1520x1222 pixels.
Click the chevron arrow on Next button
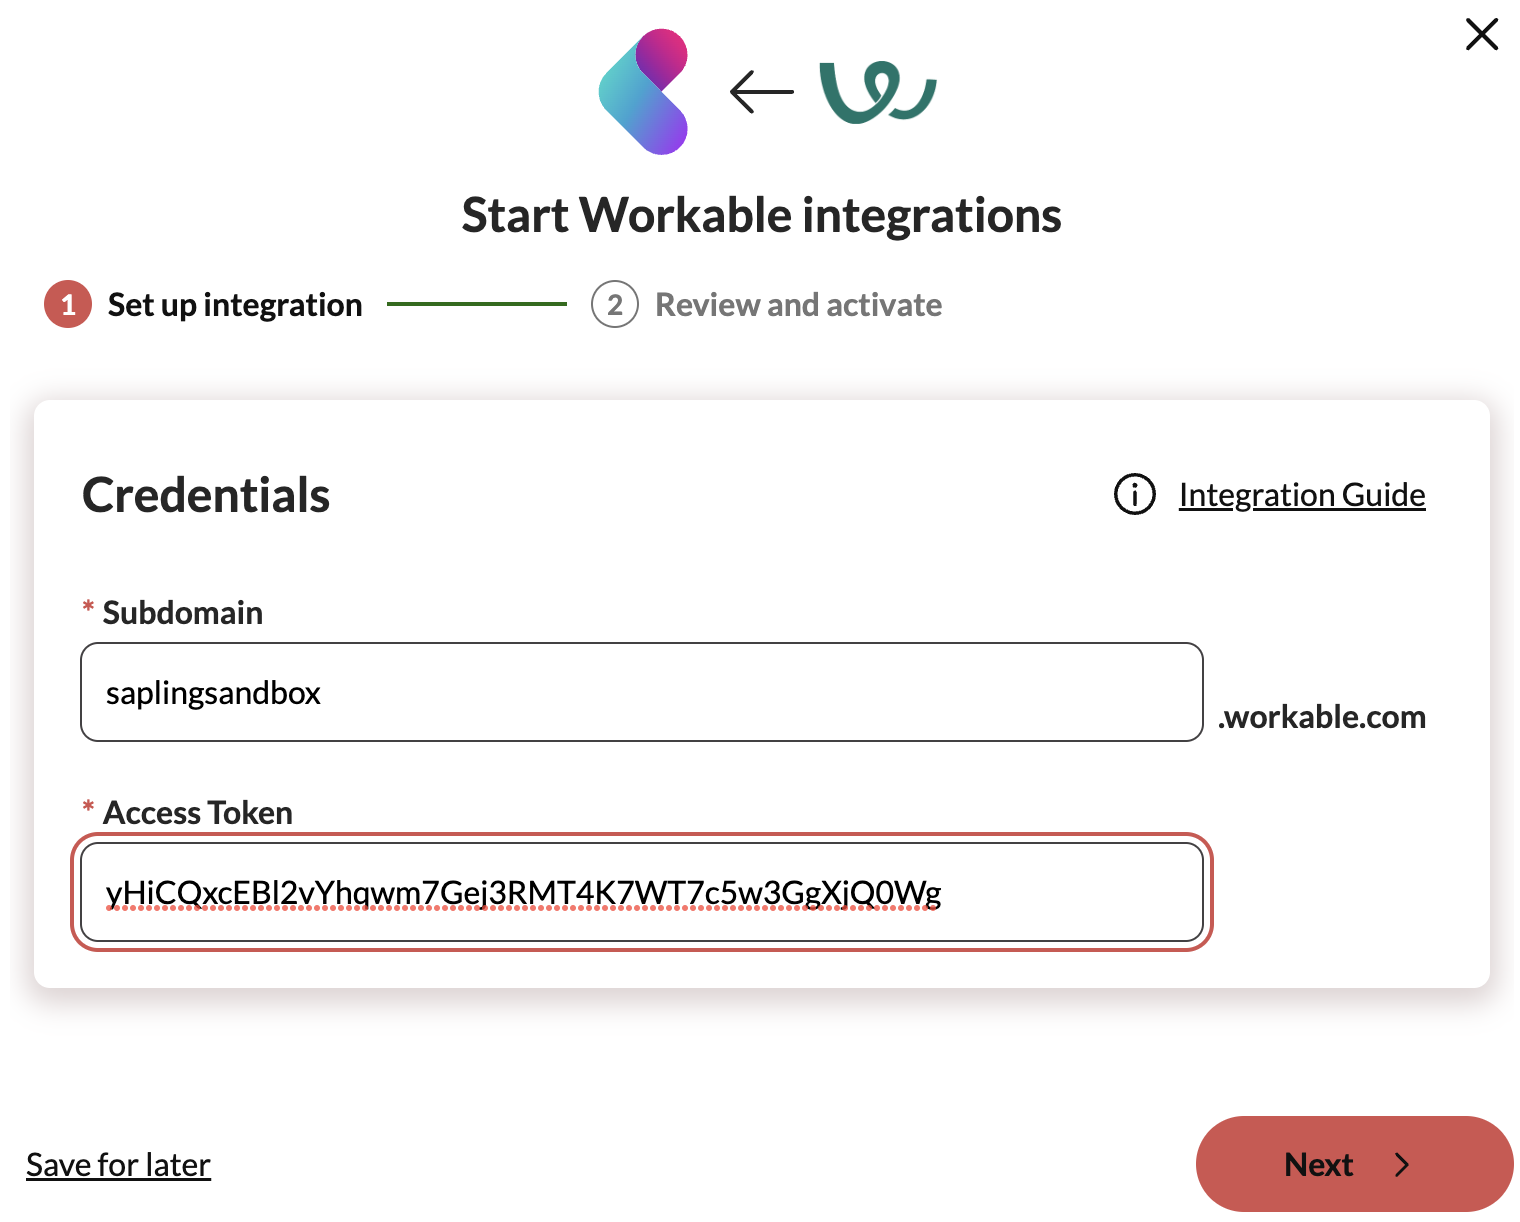1402,1165
